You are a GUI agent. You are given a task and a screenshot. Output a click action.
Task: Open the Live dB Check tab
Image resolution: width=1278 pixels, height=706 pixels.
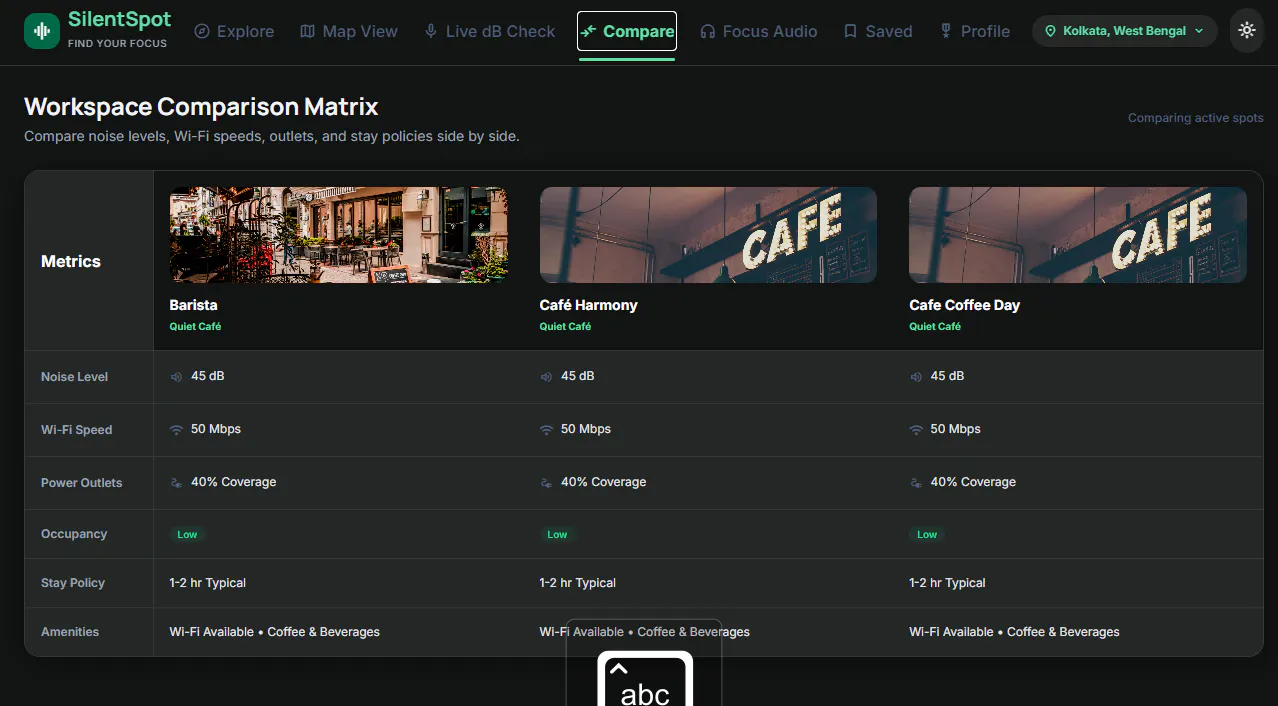[490, 31]
